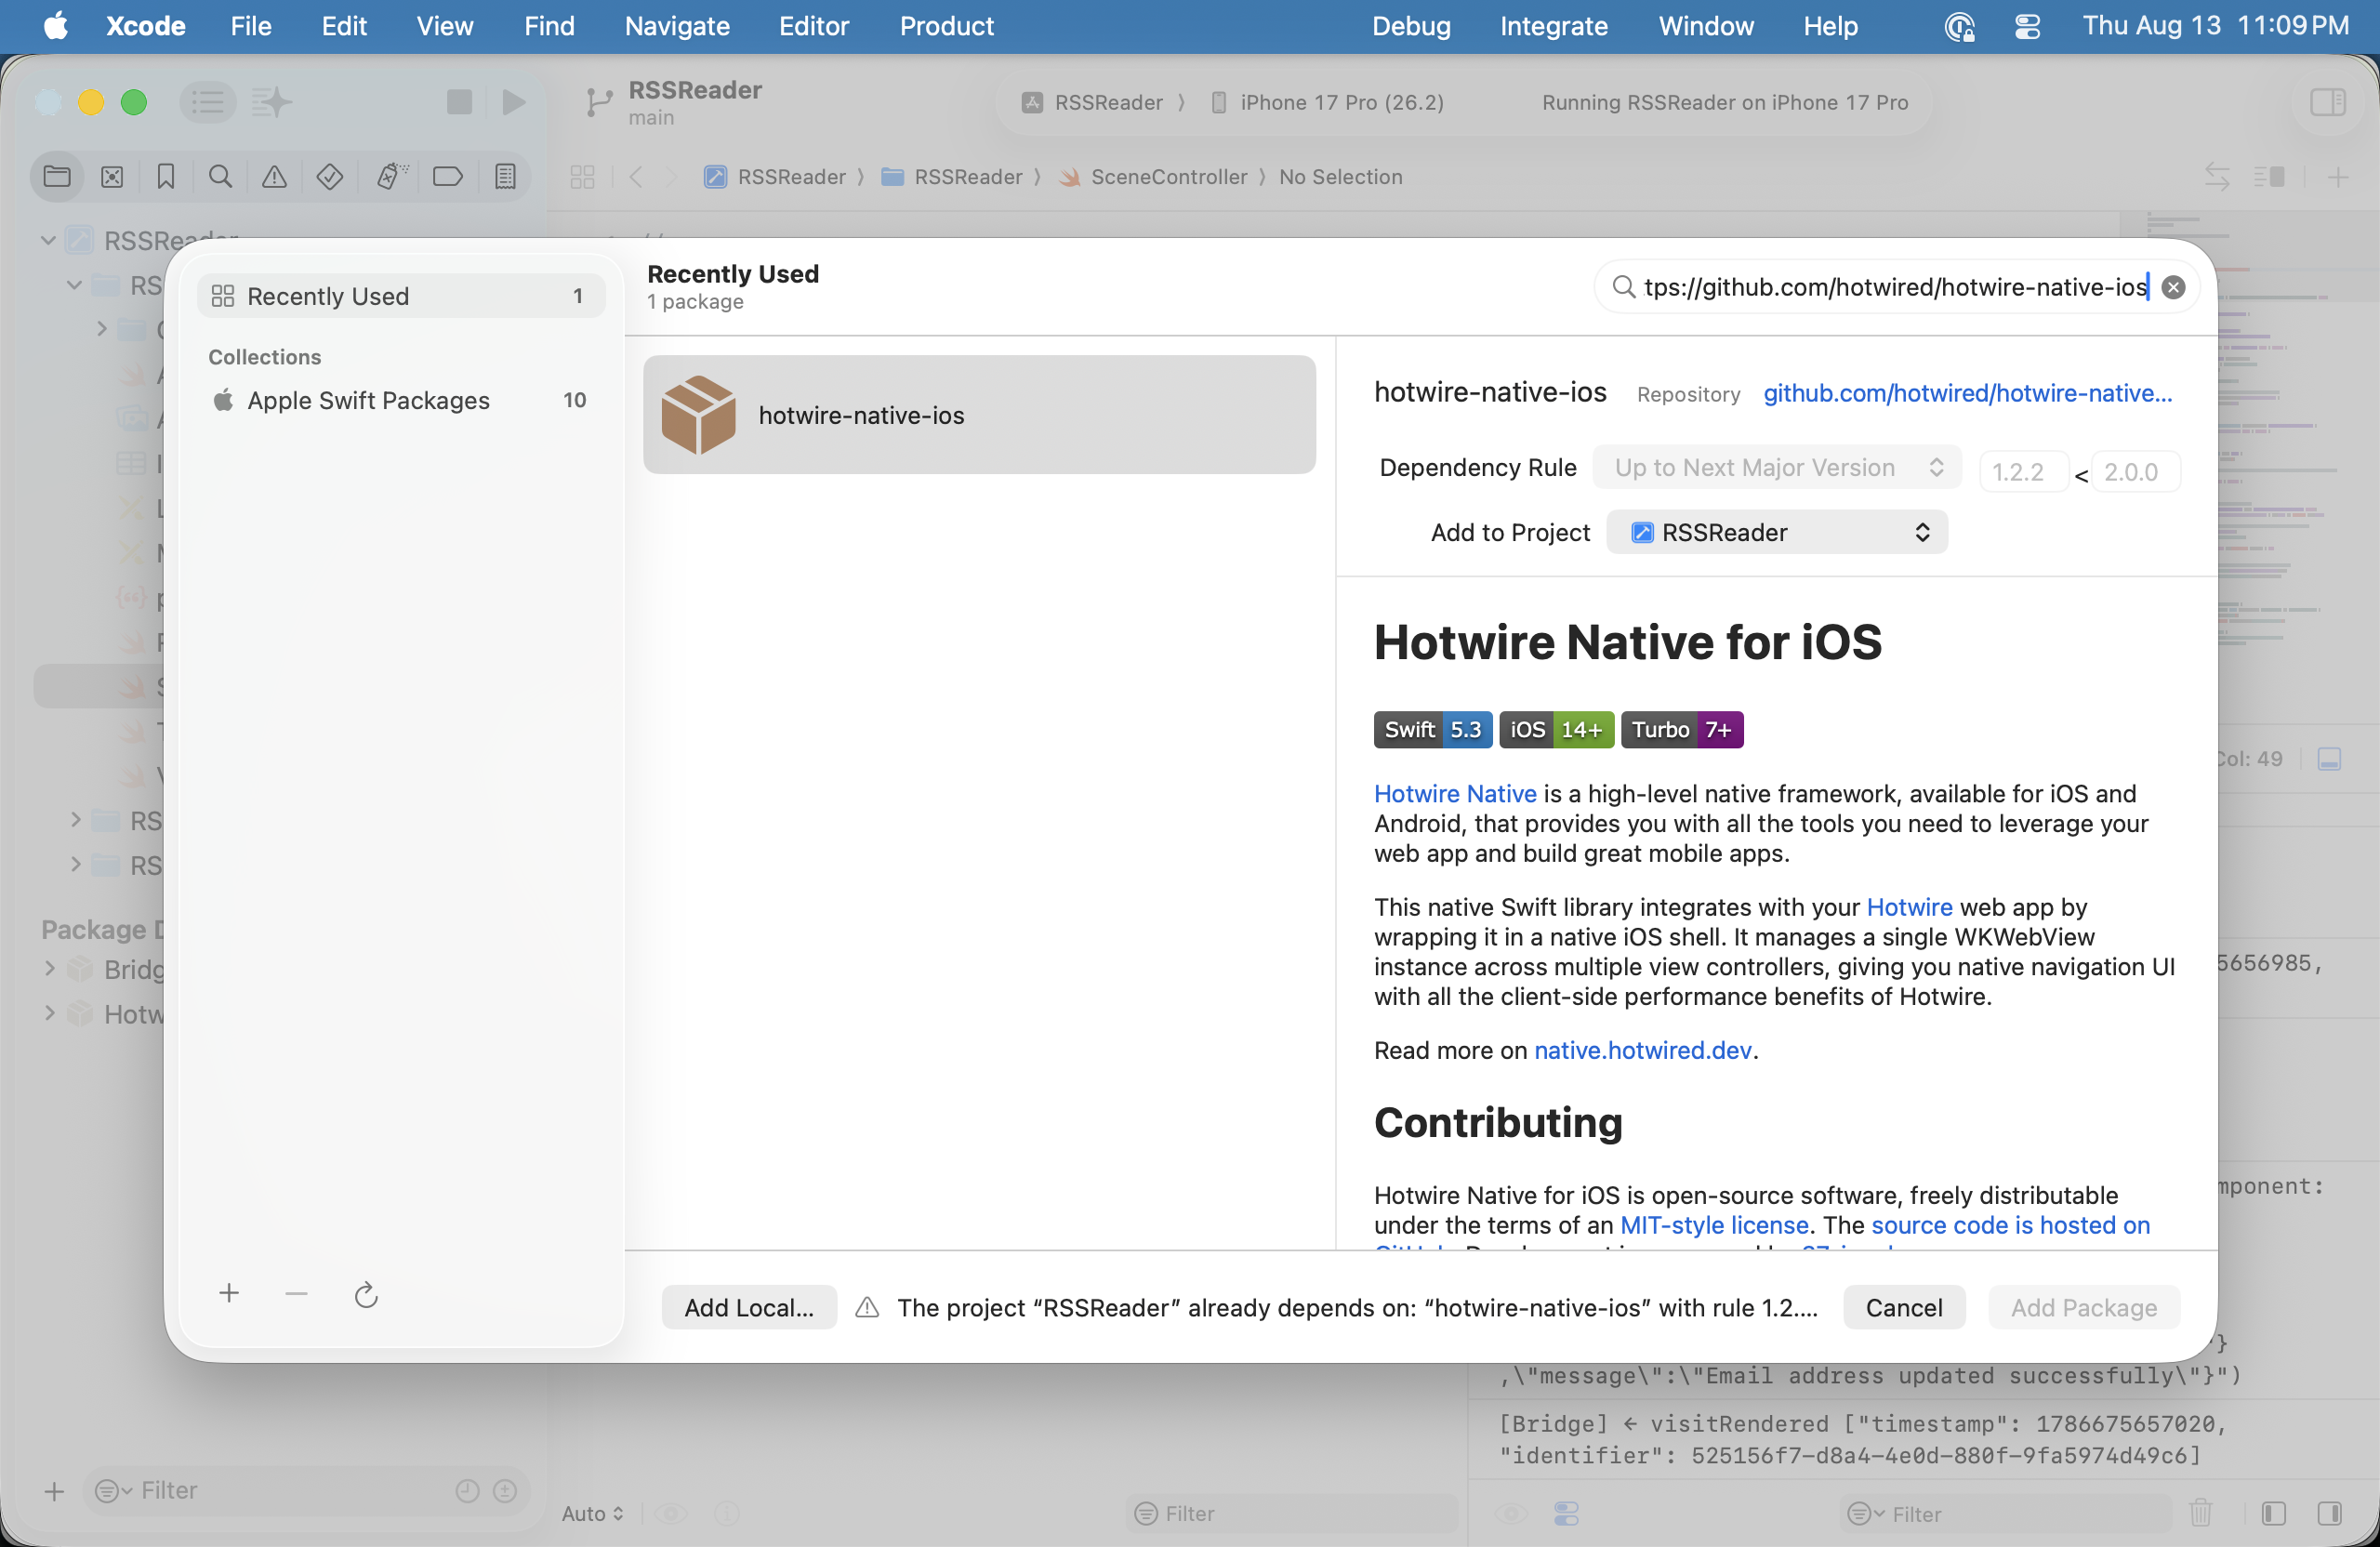Open the Report navigator icon

pyautogui.click(x=505, y=177)
